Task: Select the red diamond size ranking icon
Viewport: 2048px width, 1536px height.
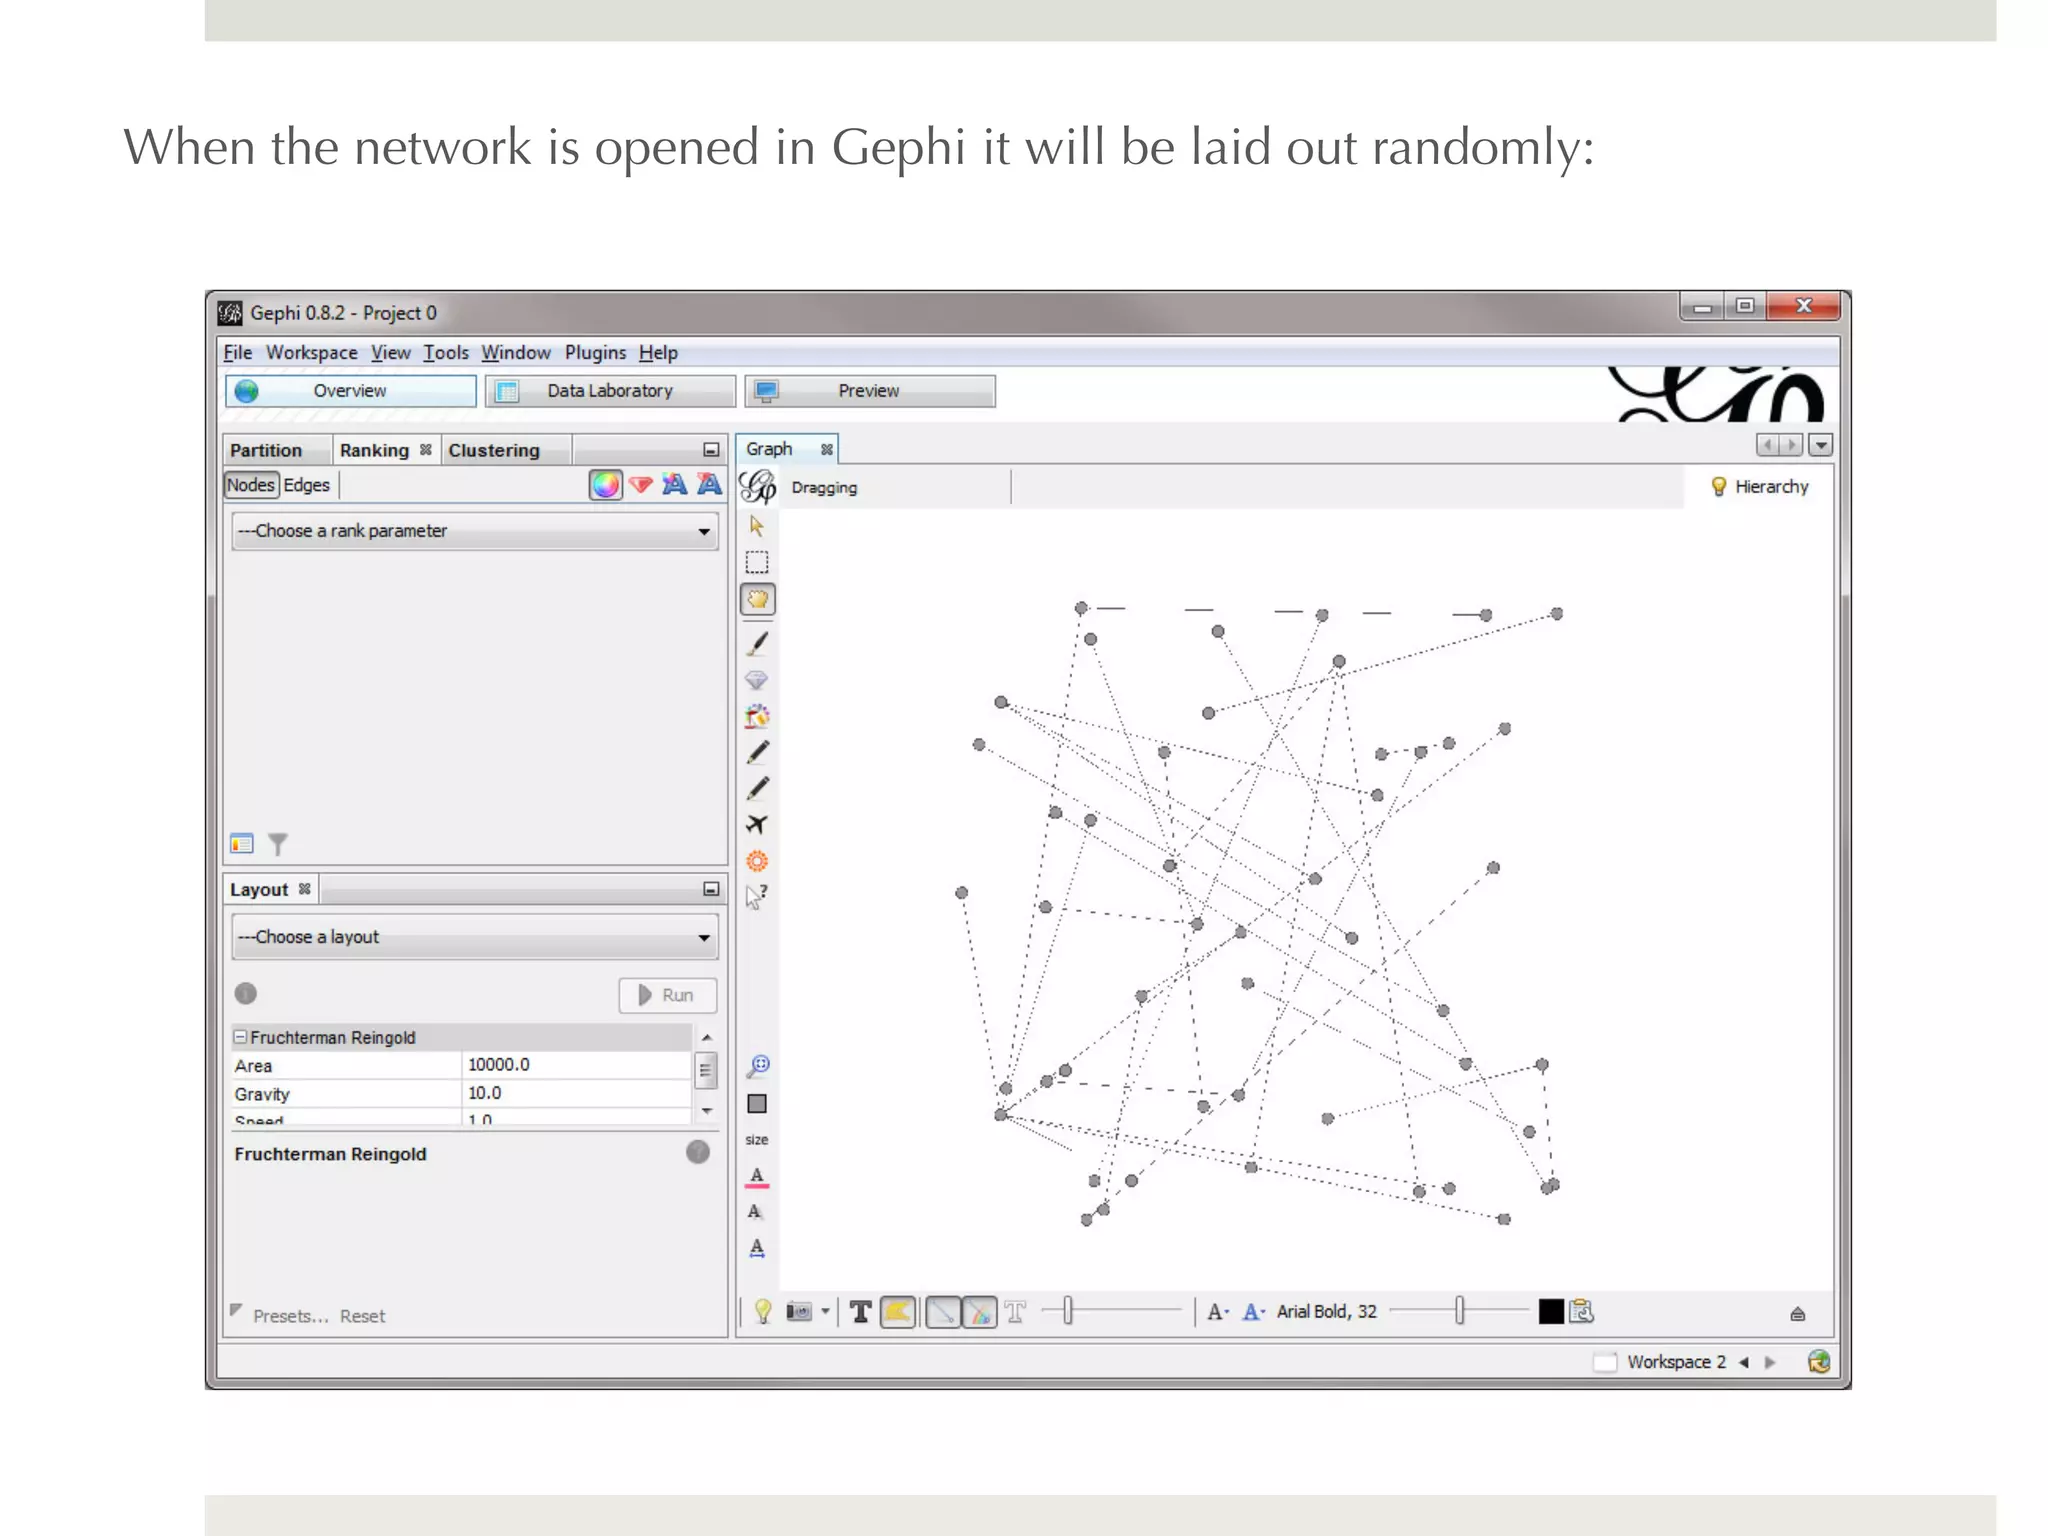Action: coord(641,485)
